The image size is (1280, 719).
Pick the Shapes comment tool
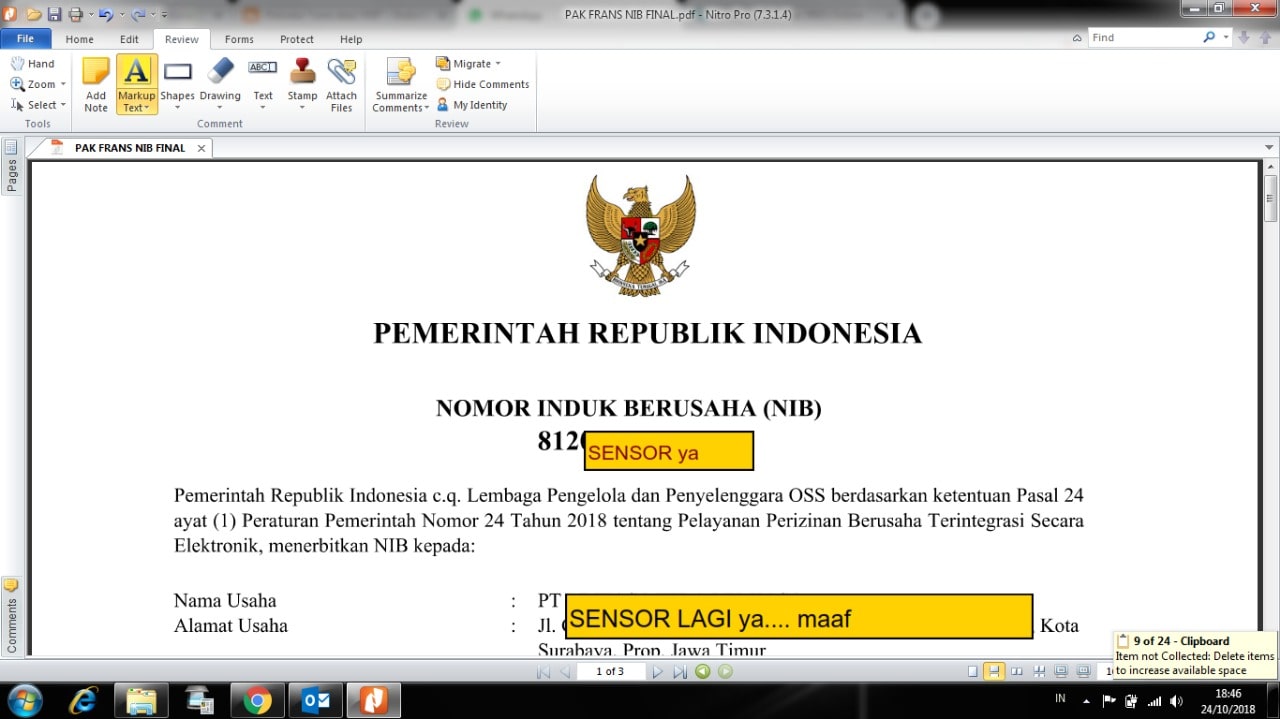[x=178, y=84]
